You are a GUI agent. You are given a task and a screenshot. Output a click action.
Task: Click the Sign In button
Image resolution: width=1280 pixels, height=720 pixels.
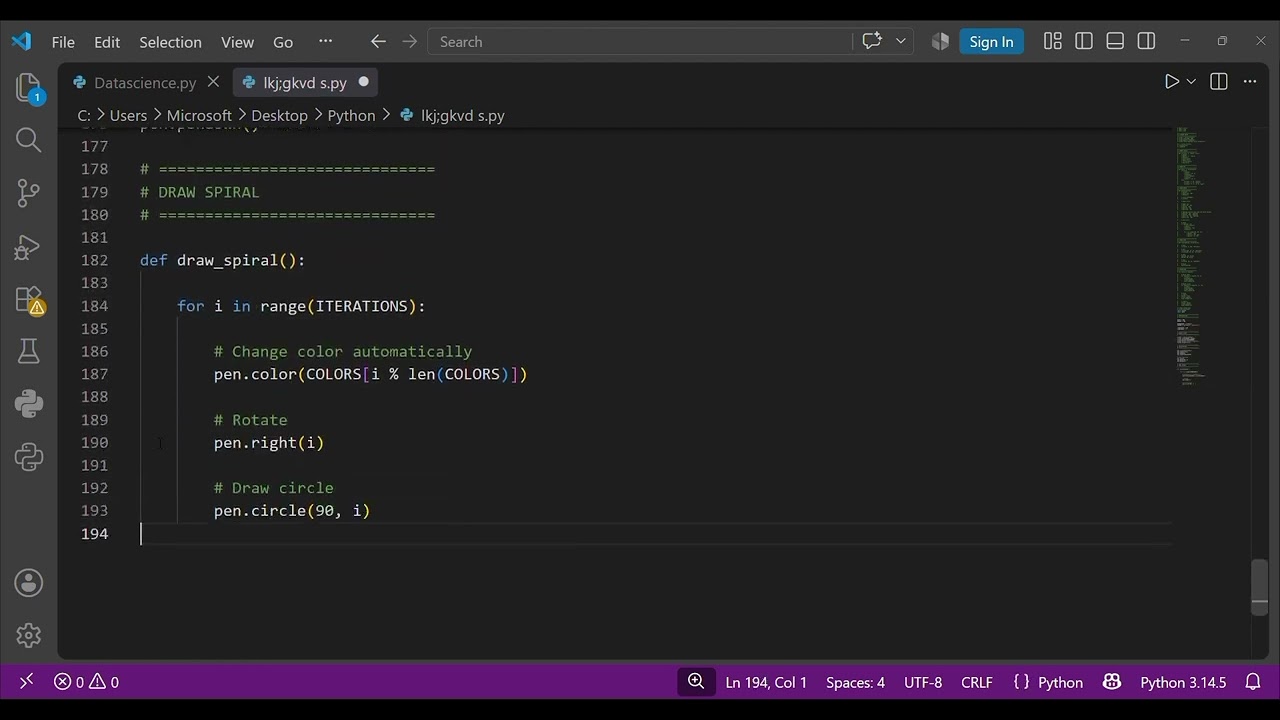tap(991, 41)
